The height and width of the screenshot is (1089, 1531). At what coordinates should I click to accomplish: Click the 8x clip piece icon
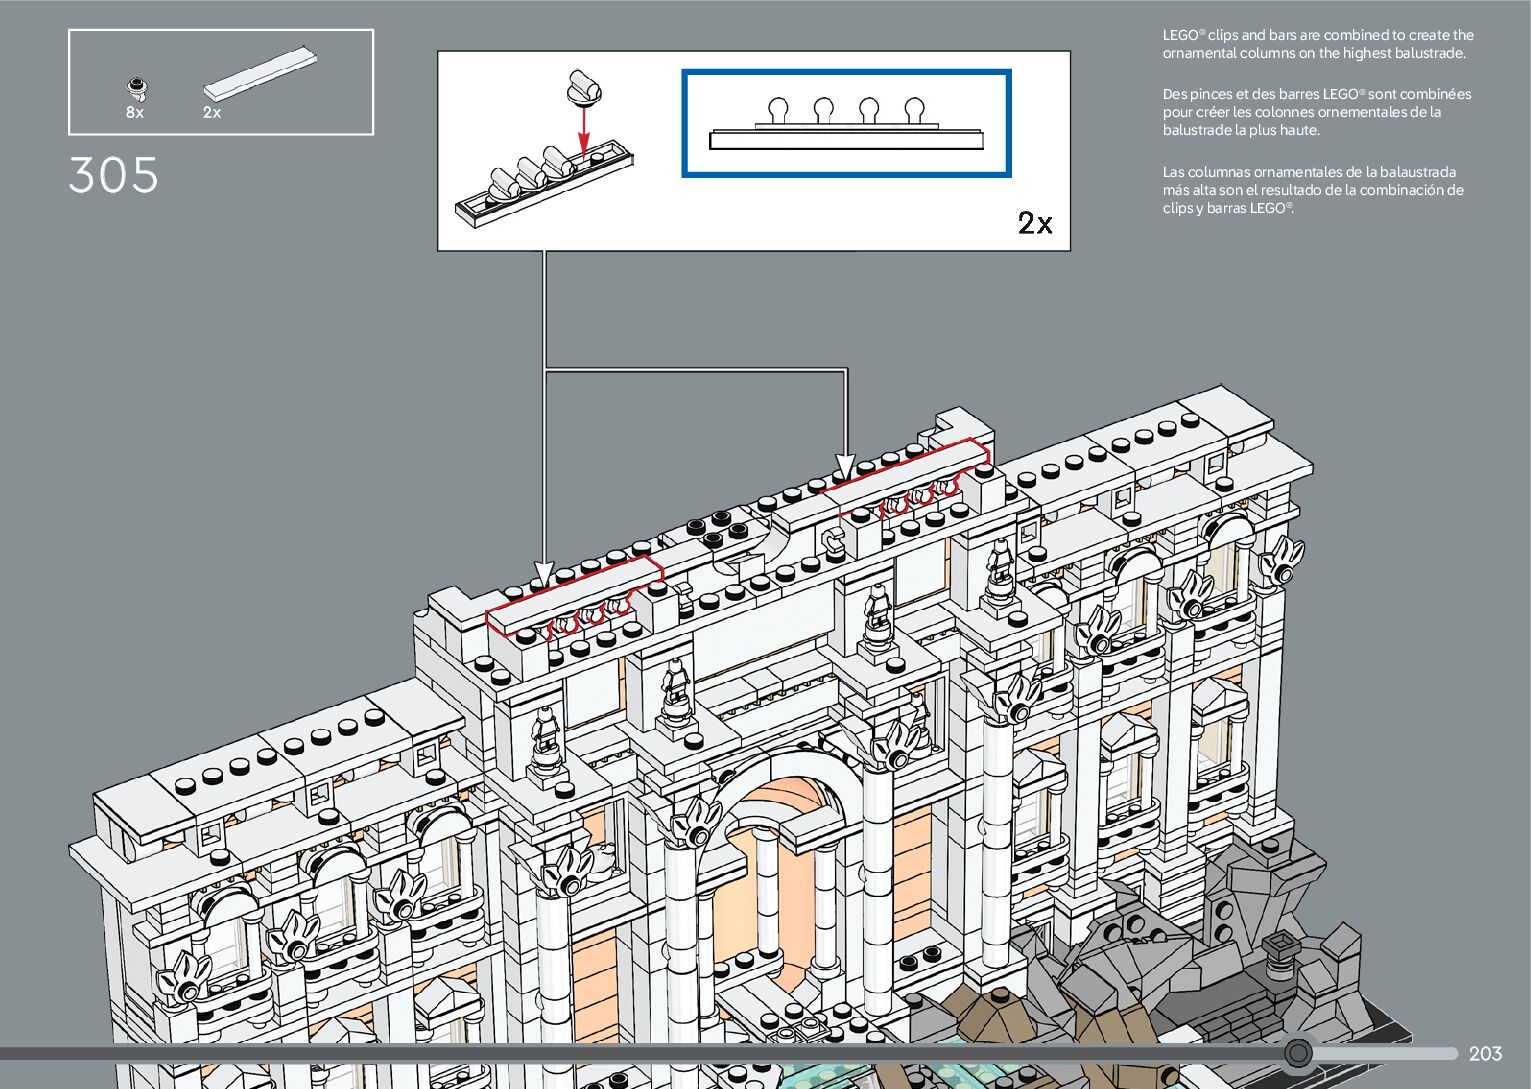pos(136,88)
